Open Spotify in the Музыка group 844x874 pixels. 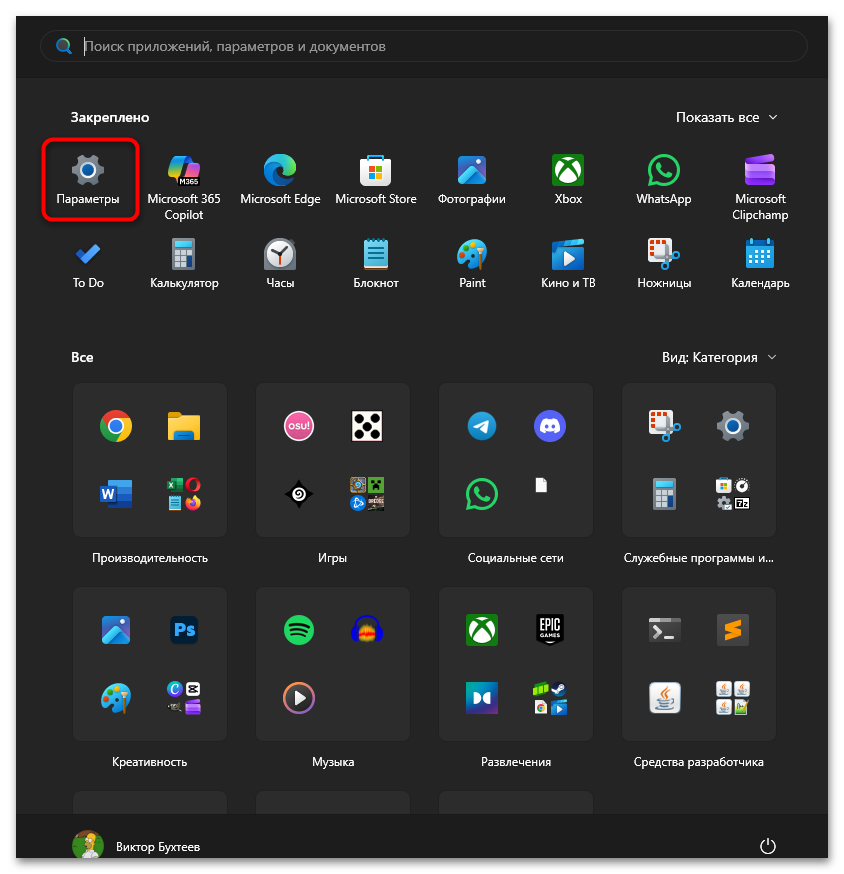299,630
